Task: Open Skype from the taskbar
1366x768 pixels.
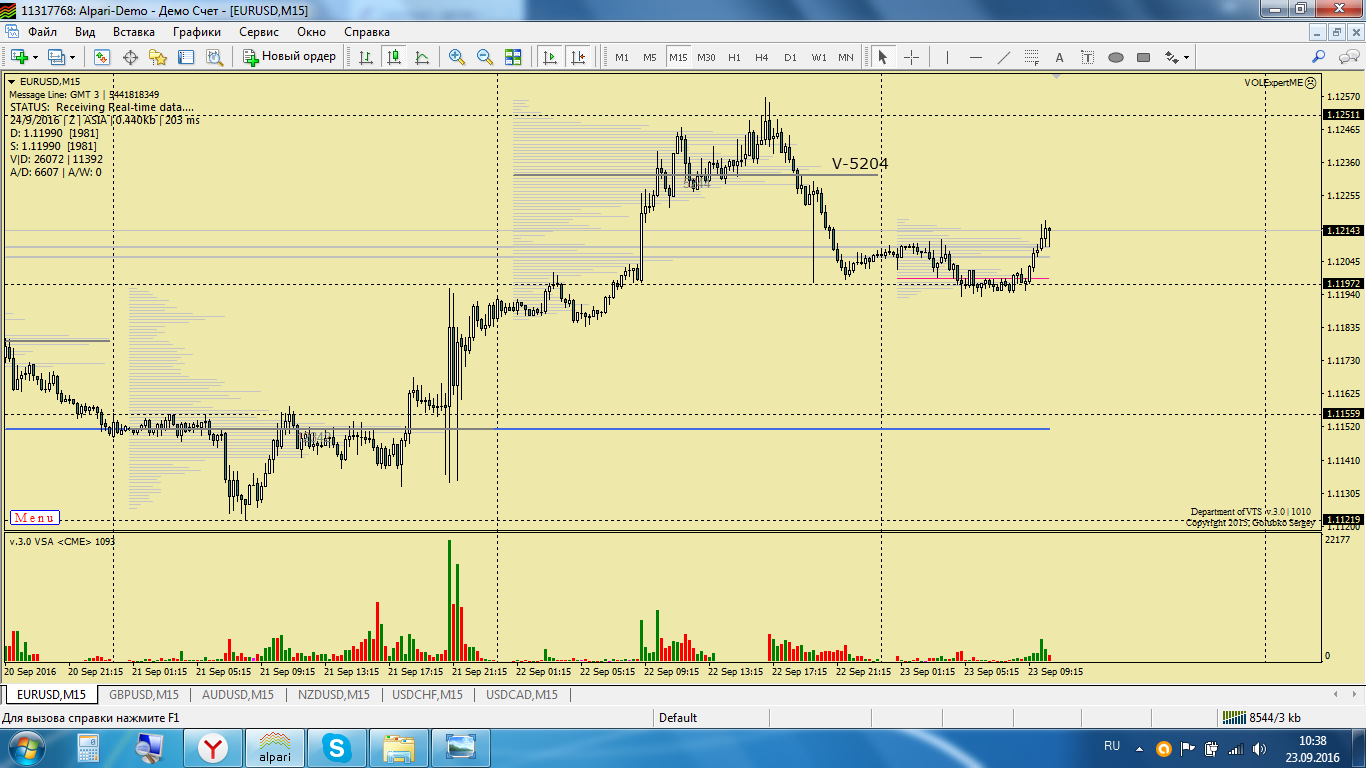Action: (337, 748)
